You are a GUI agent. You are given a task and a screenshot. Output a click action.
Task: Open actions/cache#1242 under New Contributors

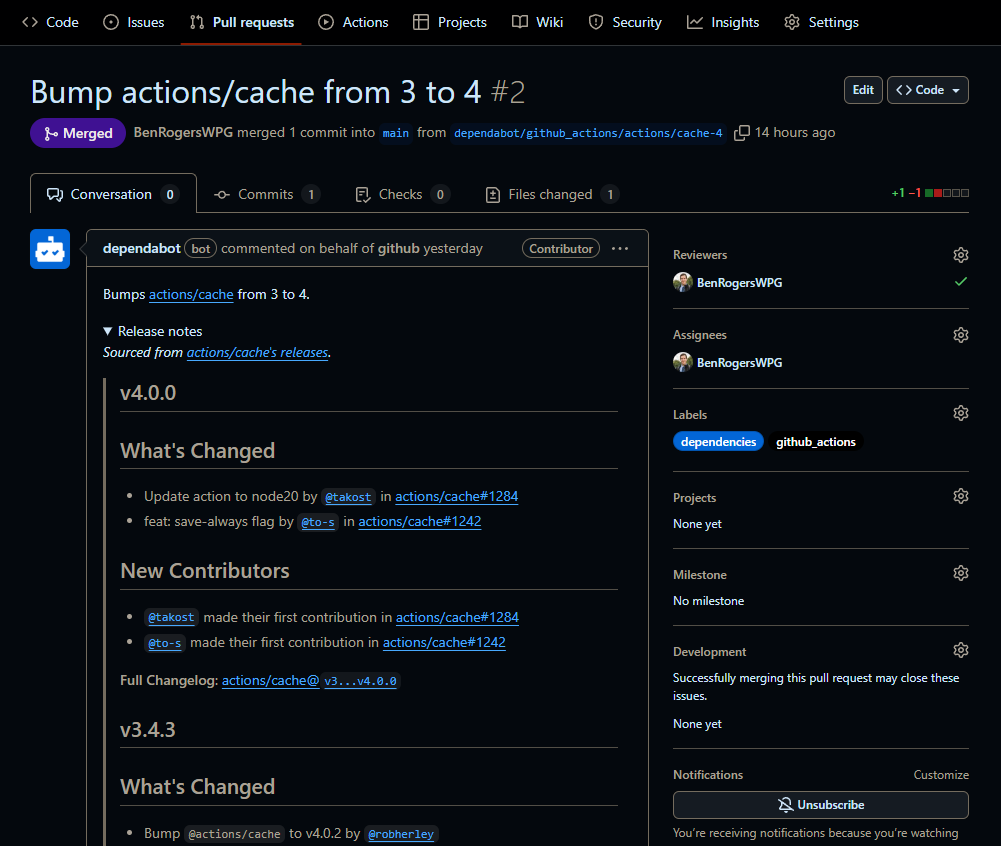click(444, 642)
